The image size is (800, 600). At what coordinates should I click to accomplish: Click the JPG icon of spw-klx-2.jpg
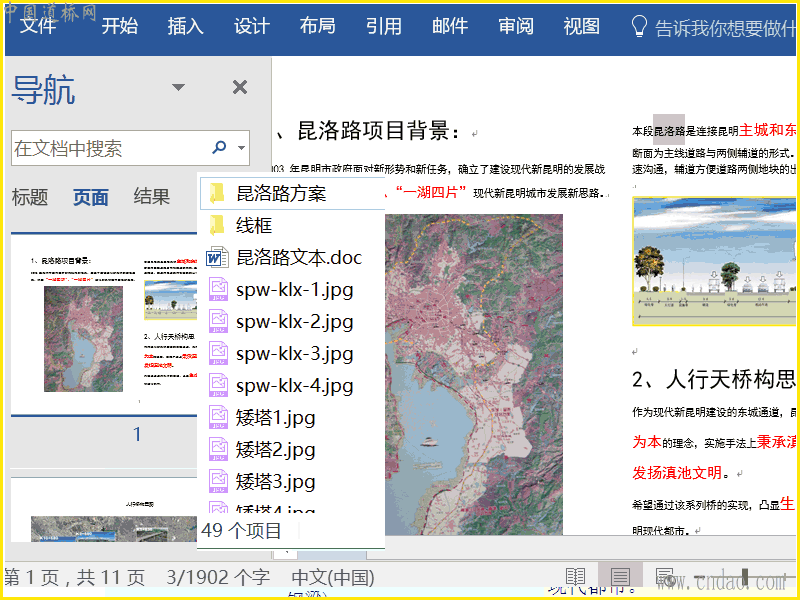(218, 321)
